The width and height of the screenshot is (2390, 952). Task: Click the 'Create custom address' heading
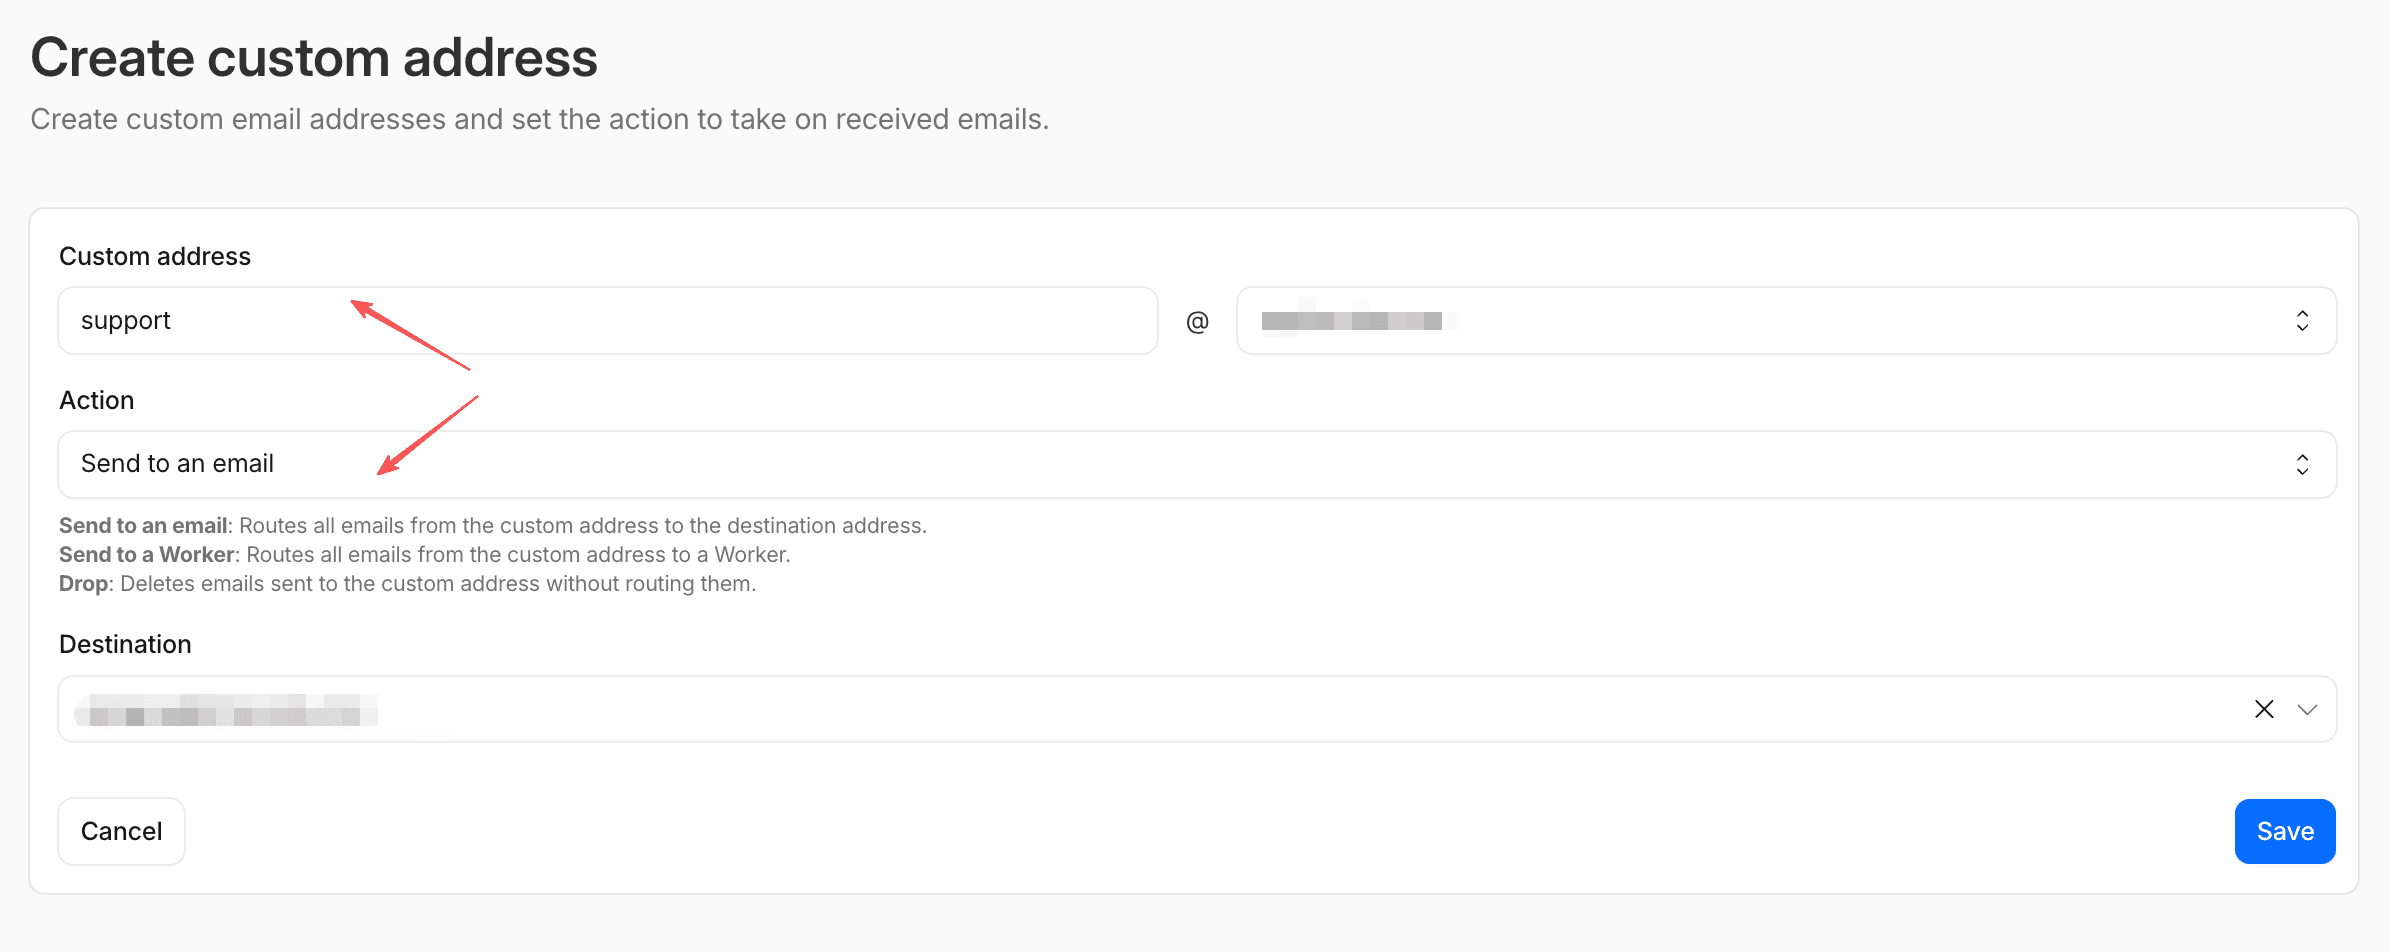click(314, 57)
